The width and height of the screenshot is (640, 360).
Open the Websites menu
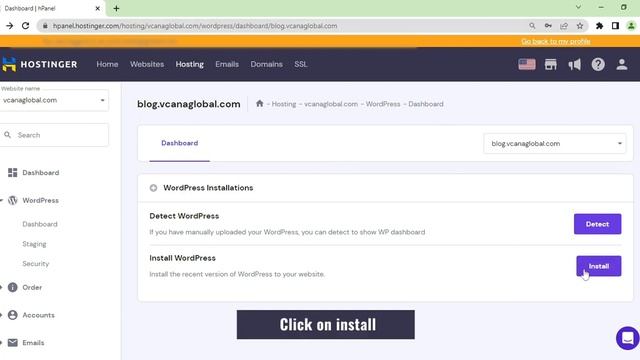[147, 64]
